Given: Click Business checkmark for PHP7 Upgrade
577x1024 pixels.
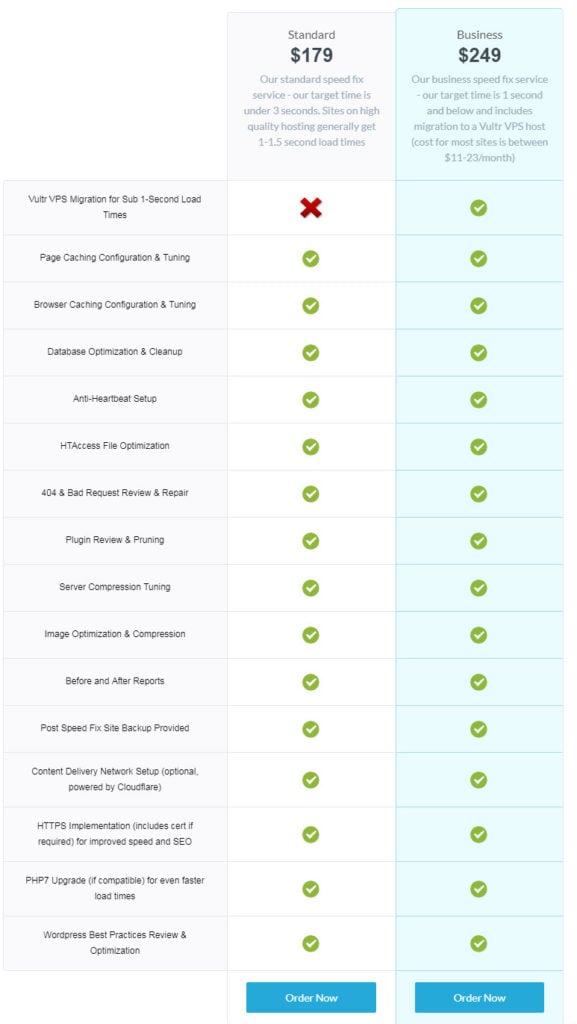Looking at the screenshot, I should point(479,889).
